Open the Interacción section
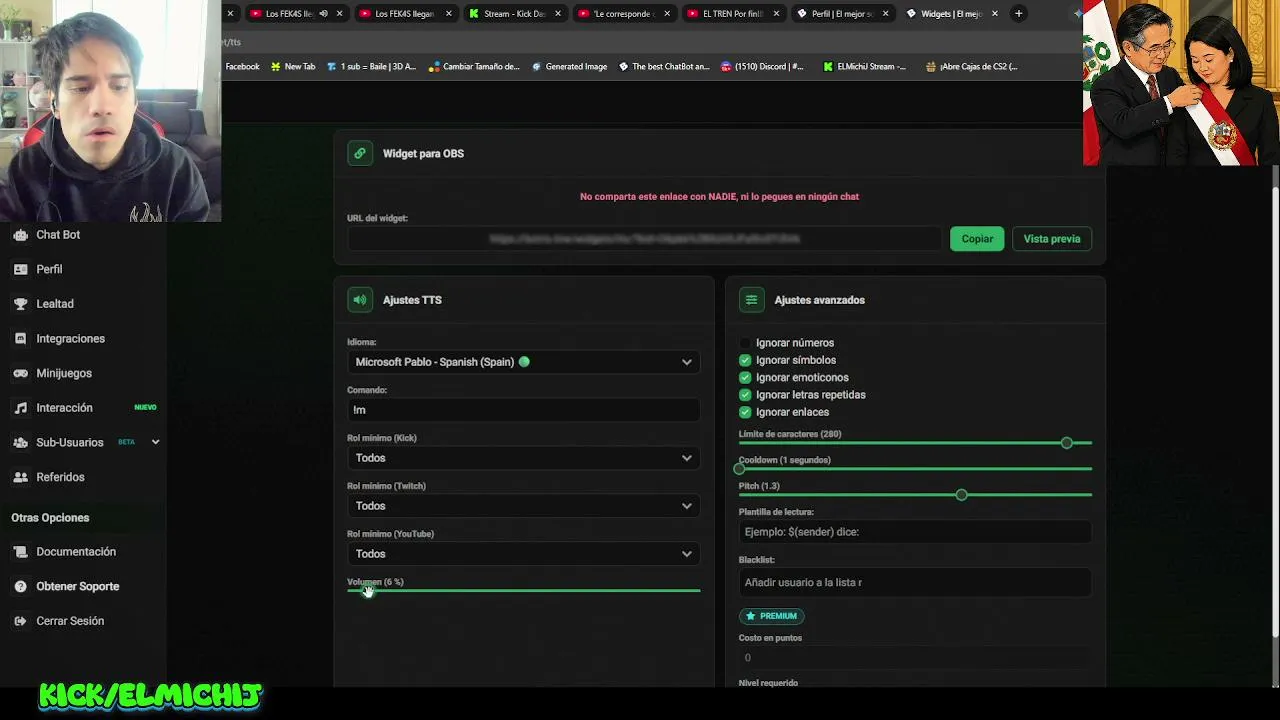Screen dimensions: 1280x720 pos(64,408)
